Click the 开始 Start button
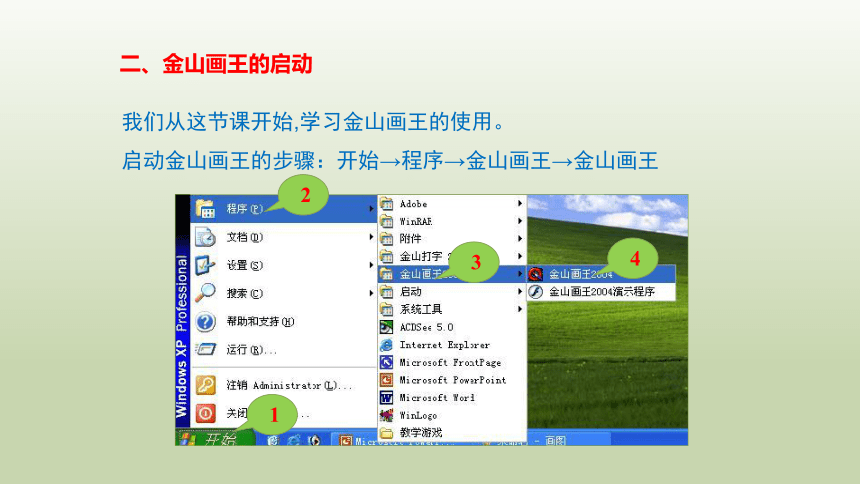 click(x=216, y=439)
